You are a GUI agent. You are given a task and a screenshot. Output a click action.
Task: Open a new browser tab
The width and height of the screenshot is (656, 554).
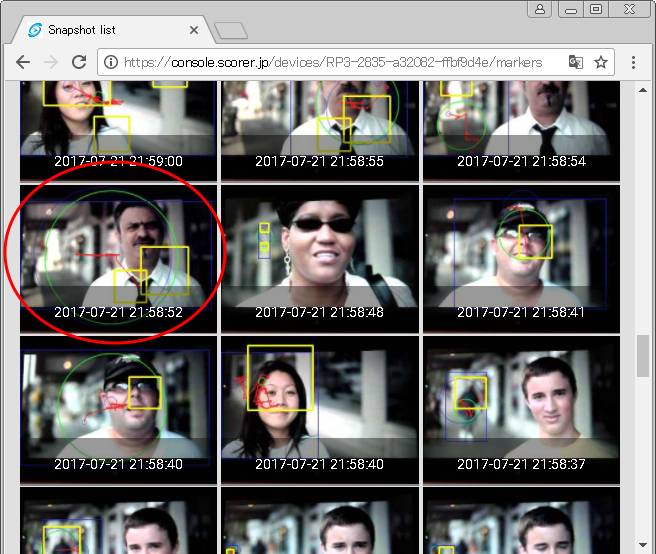pyautogui.click(x=231, y=31)
